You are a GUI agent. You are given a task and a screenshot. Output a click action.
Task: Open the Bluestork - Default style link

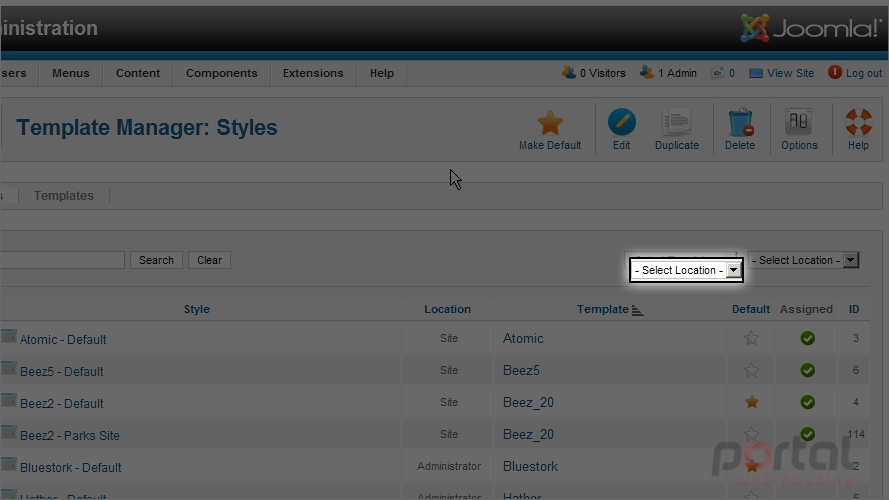pyautogui.click(x=71, y=468)
